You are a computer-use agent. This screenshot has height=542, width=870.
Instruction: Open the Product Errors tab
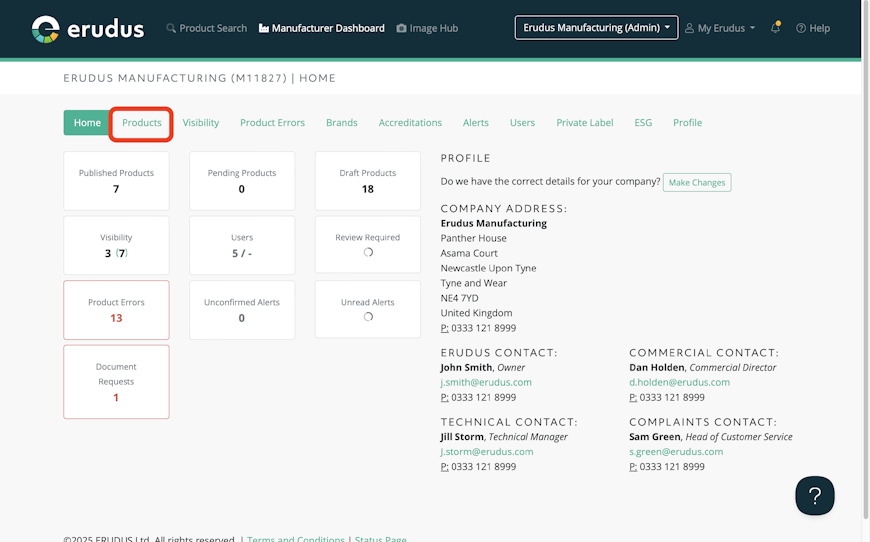(x=272, y=123)
